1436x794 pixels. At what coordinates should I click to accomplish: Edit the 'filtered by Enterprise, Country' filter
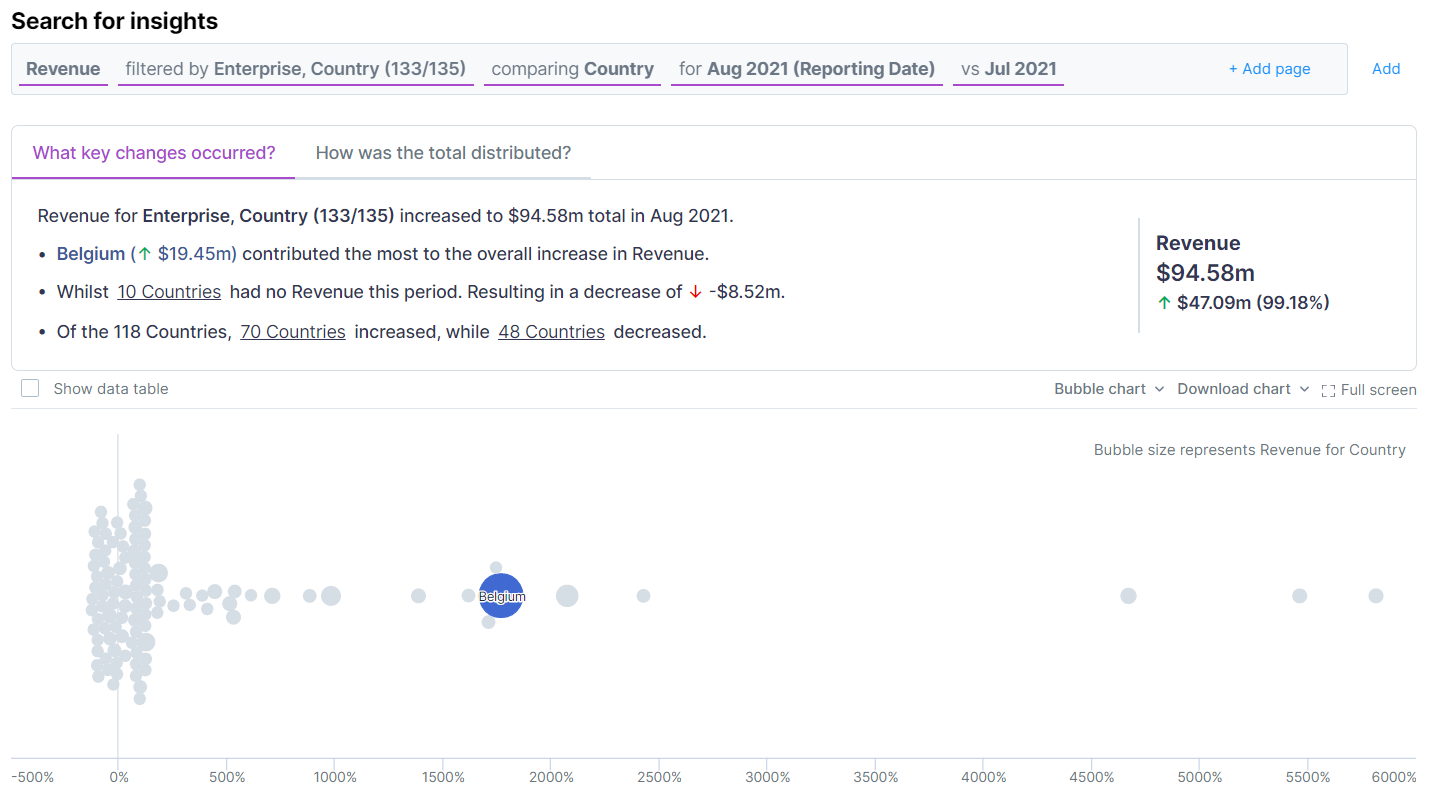coord(296,69)
